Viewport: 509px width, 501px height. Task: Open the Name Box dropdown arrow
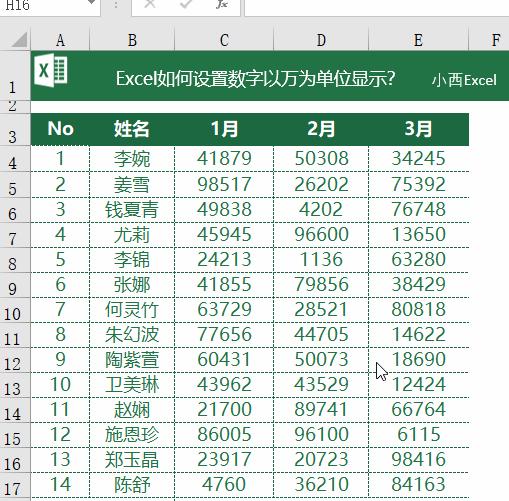click(91, 3)
